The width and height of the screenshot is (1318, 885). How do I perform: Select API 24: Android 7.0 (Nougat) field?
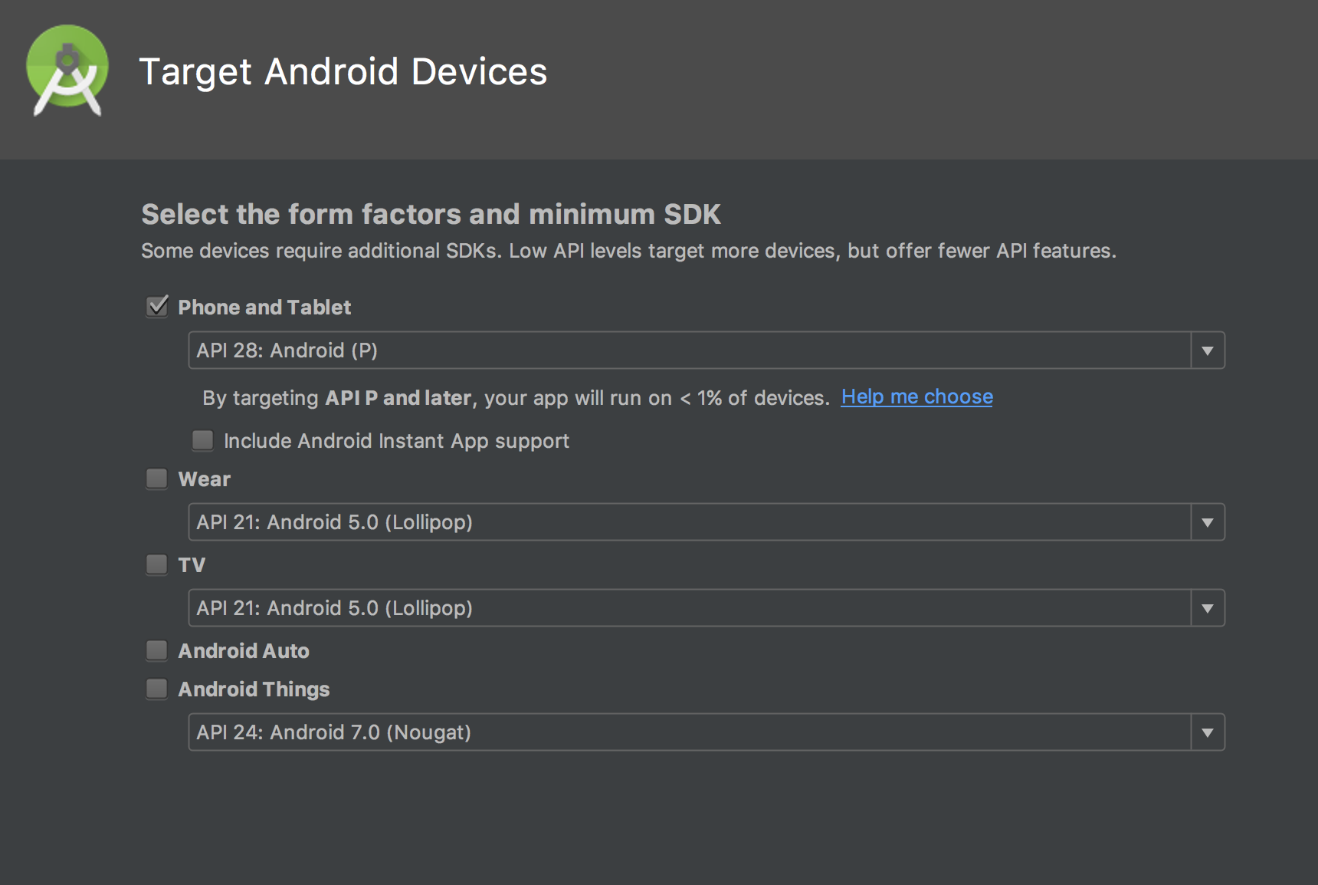tap(706, 732)
